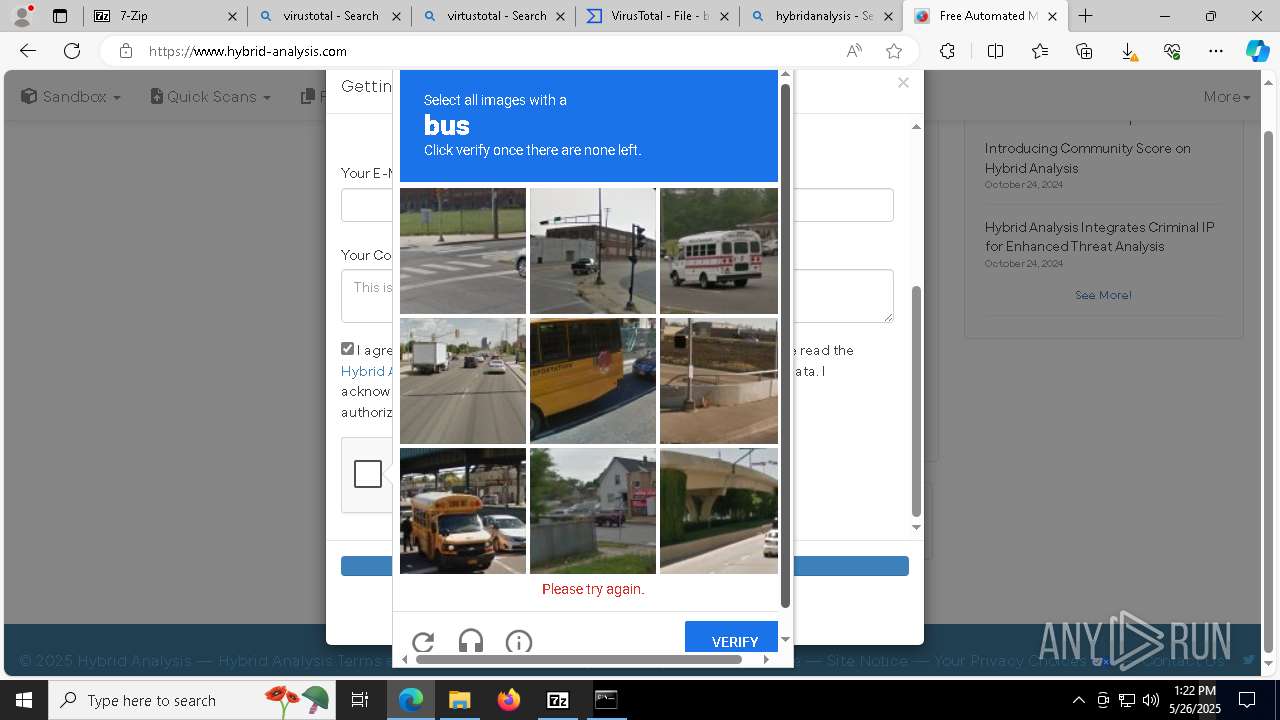Open Introducing Community Score article link
Viewport: 1280px width, 720px height.
[x=1087, y=158]
